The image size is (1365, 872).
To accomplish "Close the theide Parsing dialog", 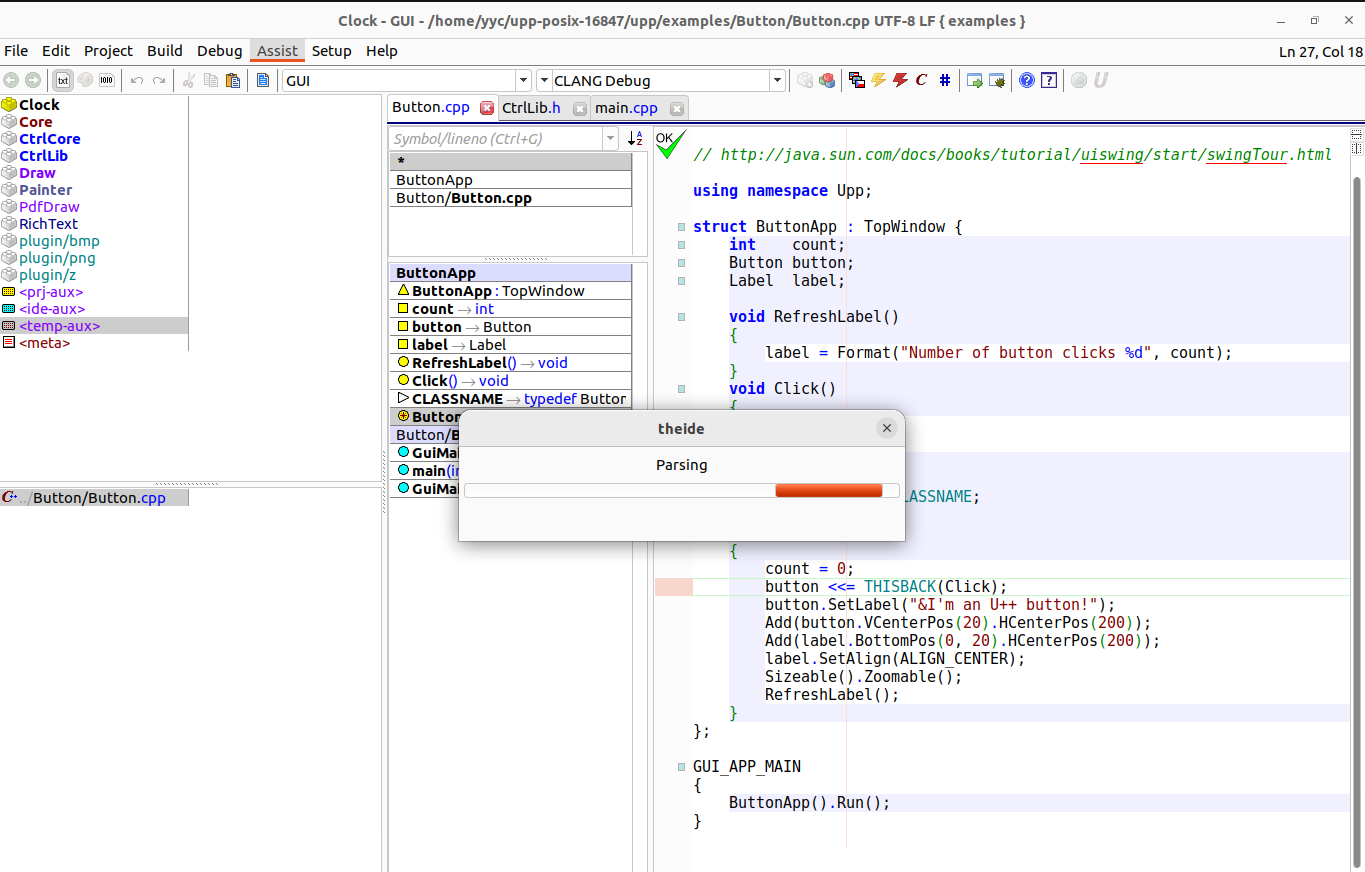I will 886,428.
